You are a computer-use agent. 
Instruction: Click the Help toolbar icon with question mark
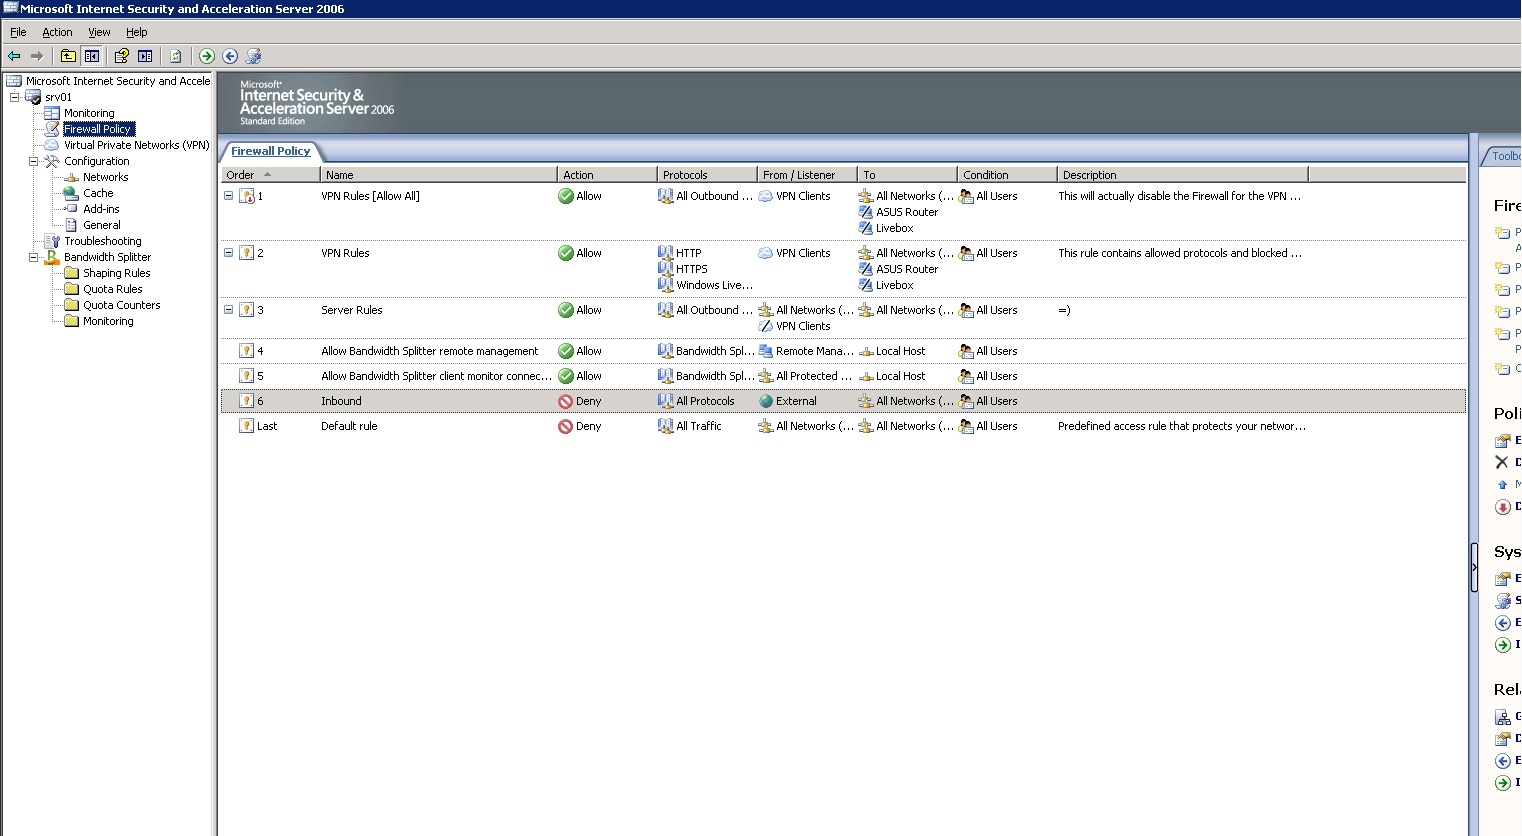pyautogui.click(x=122, y=56)
